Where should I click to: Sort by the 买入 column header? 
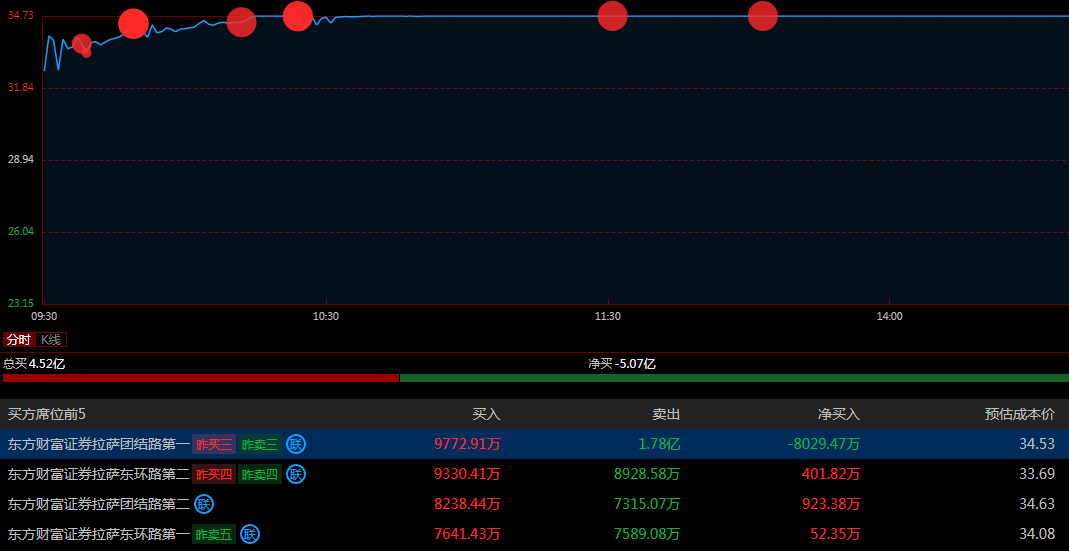click(487, 414)
